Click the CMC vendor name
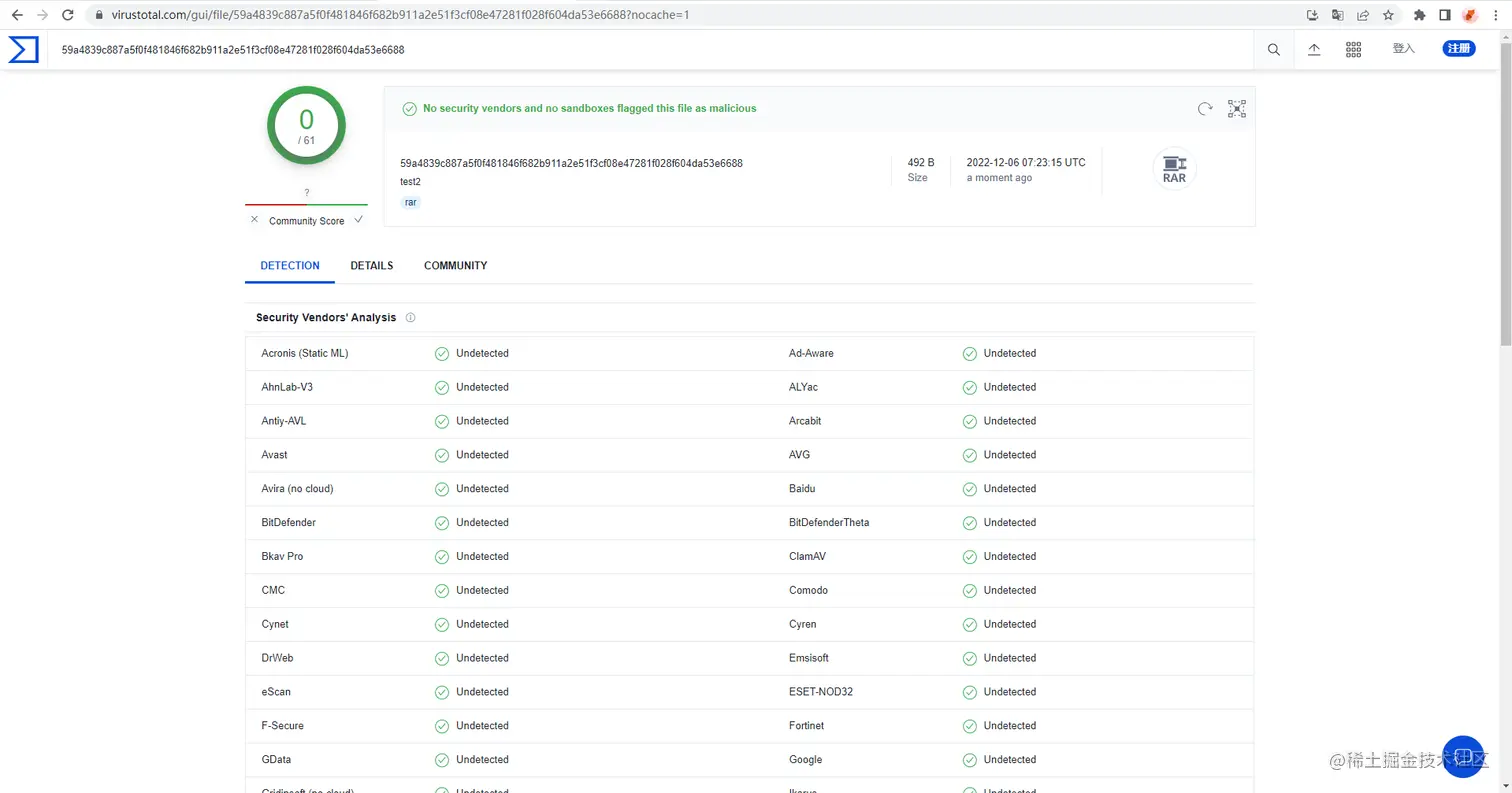The image size is (1512, 793). pos(273,590)
